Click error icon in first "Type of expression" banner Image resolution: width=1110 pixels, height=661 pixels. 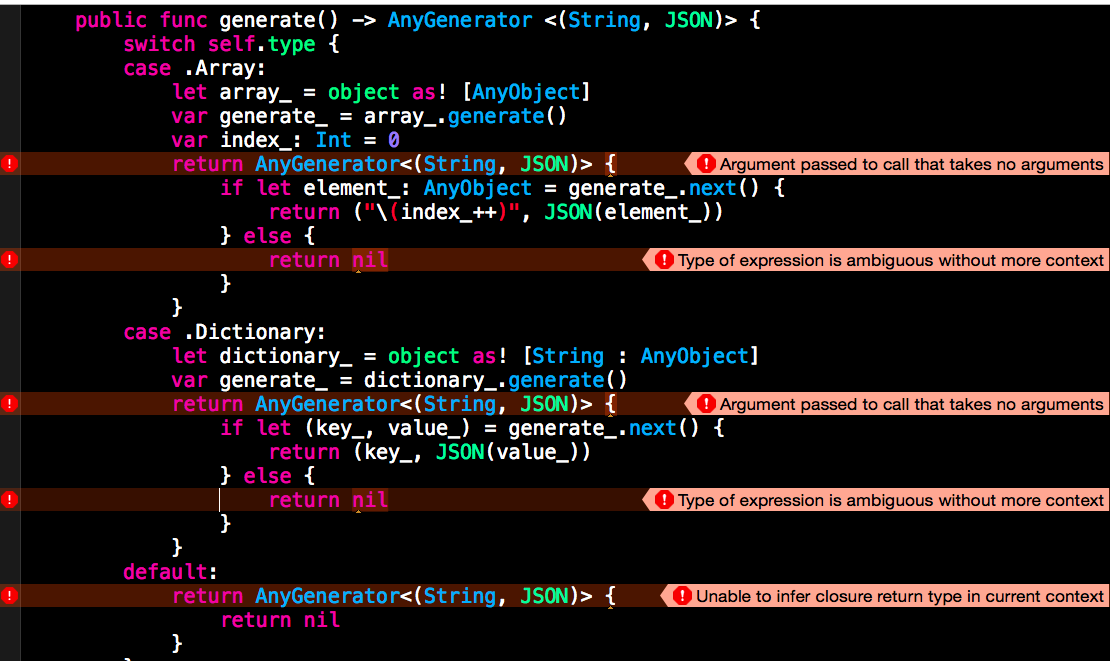(664, 260)
